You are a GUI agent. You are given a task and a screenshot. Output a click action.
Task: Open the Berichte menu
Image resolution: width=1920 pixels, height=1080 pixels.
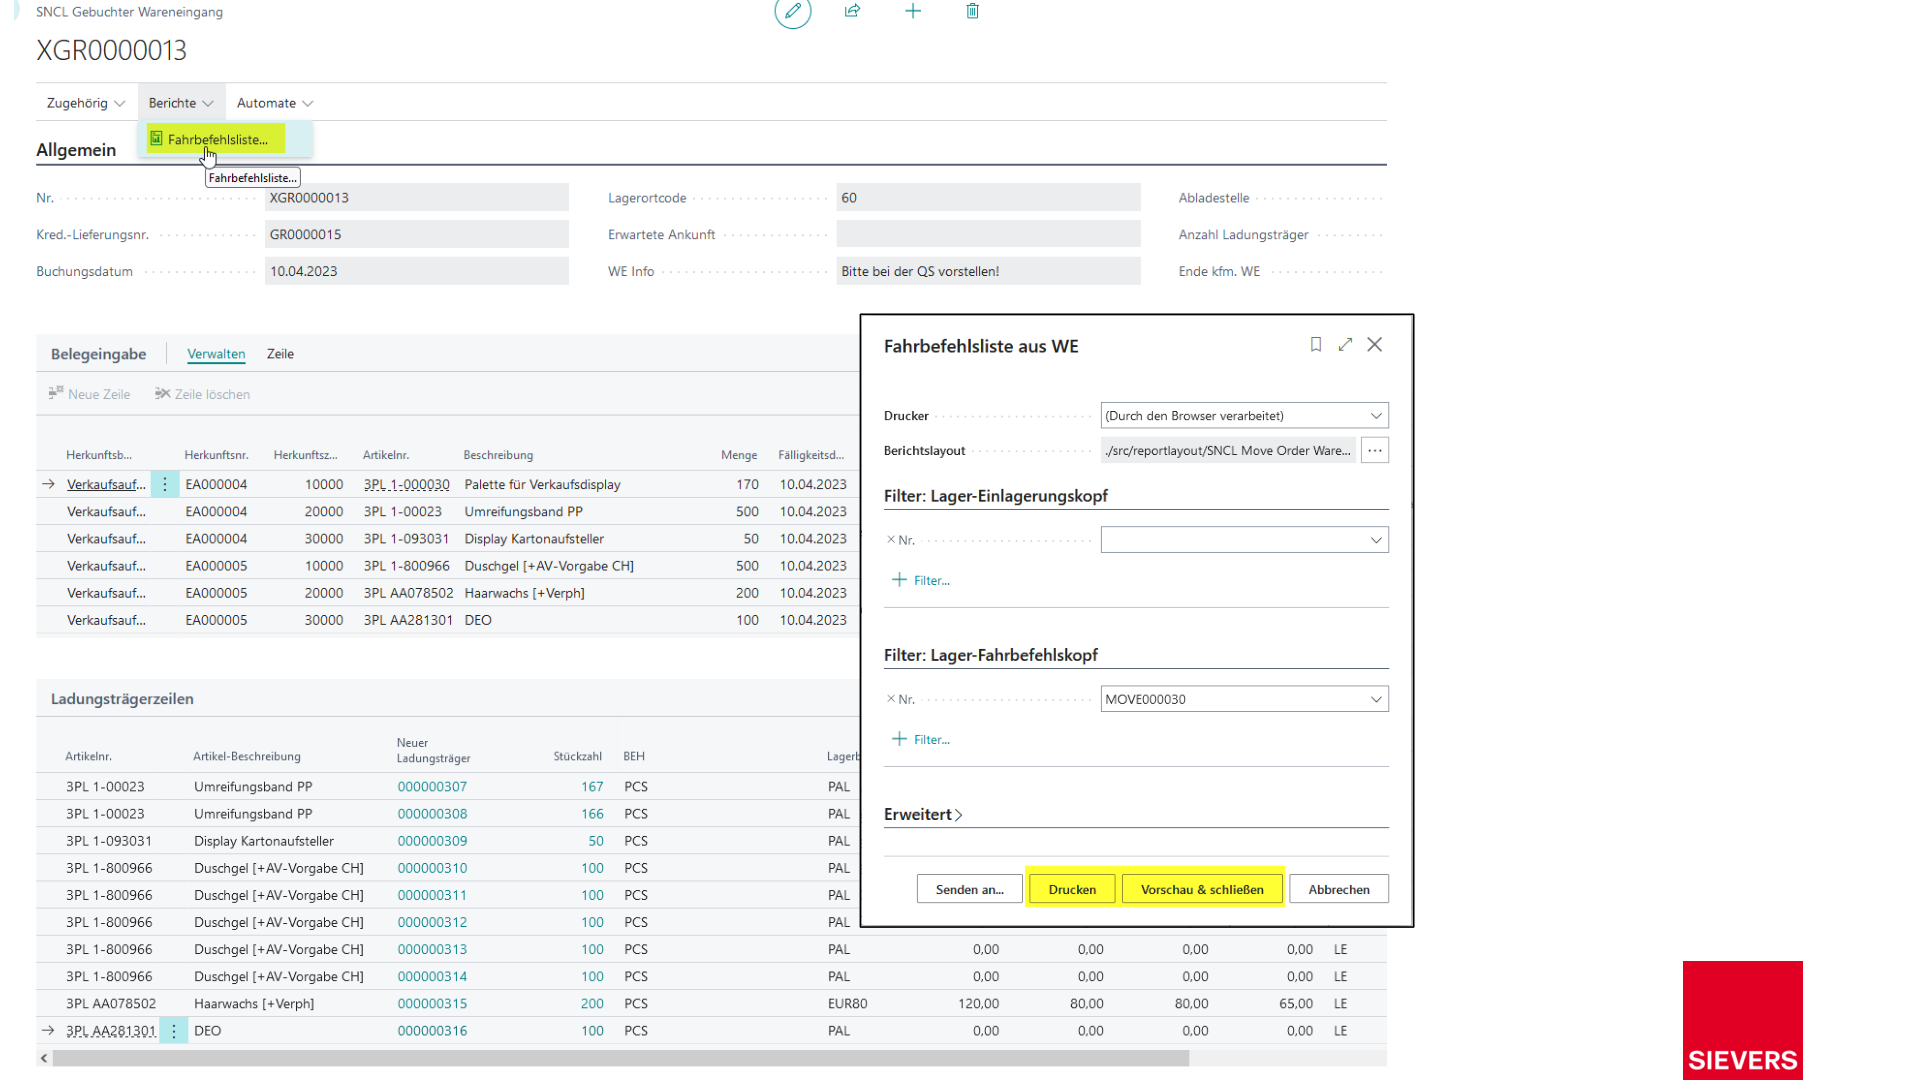(181, 103)
